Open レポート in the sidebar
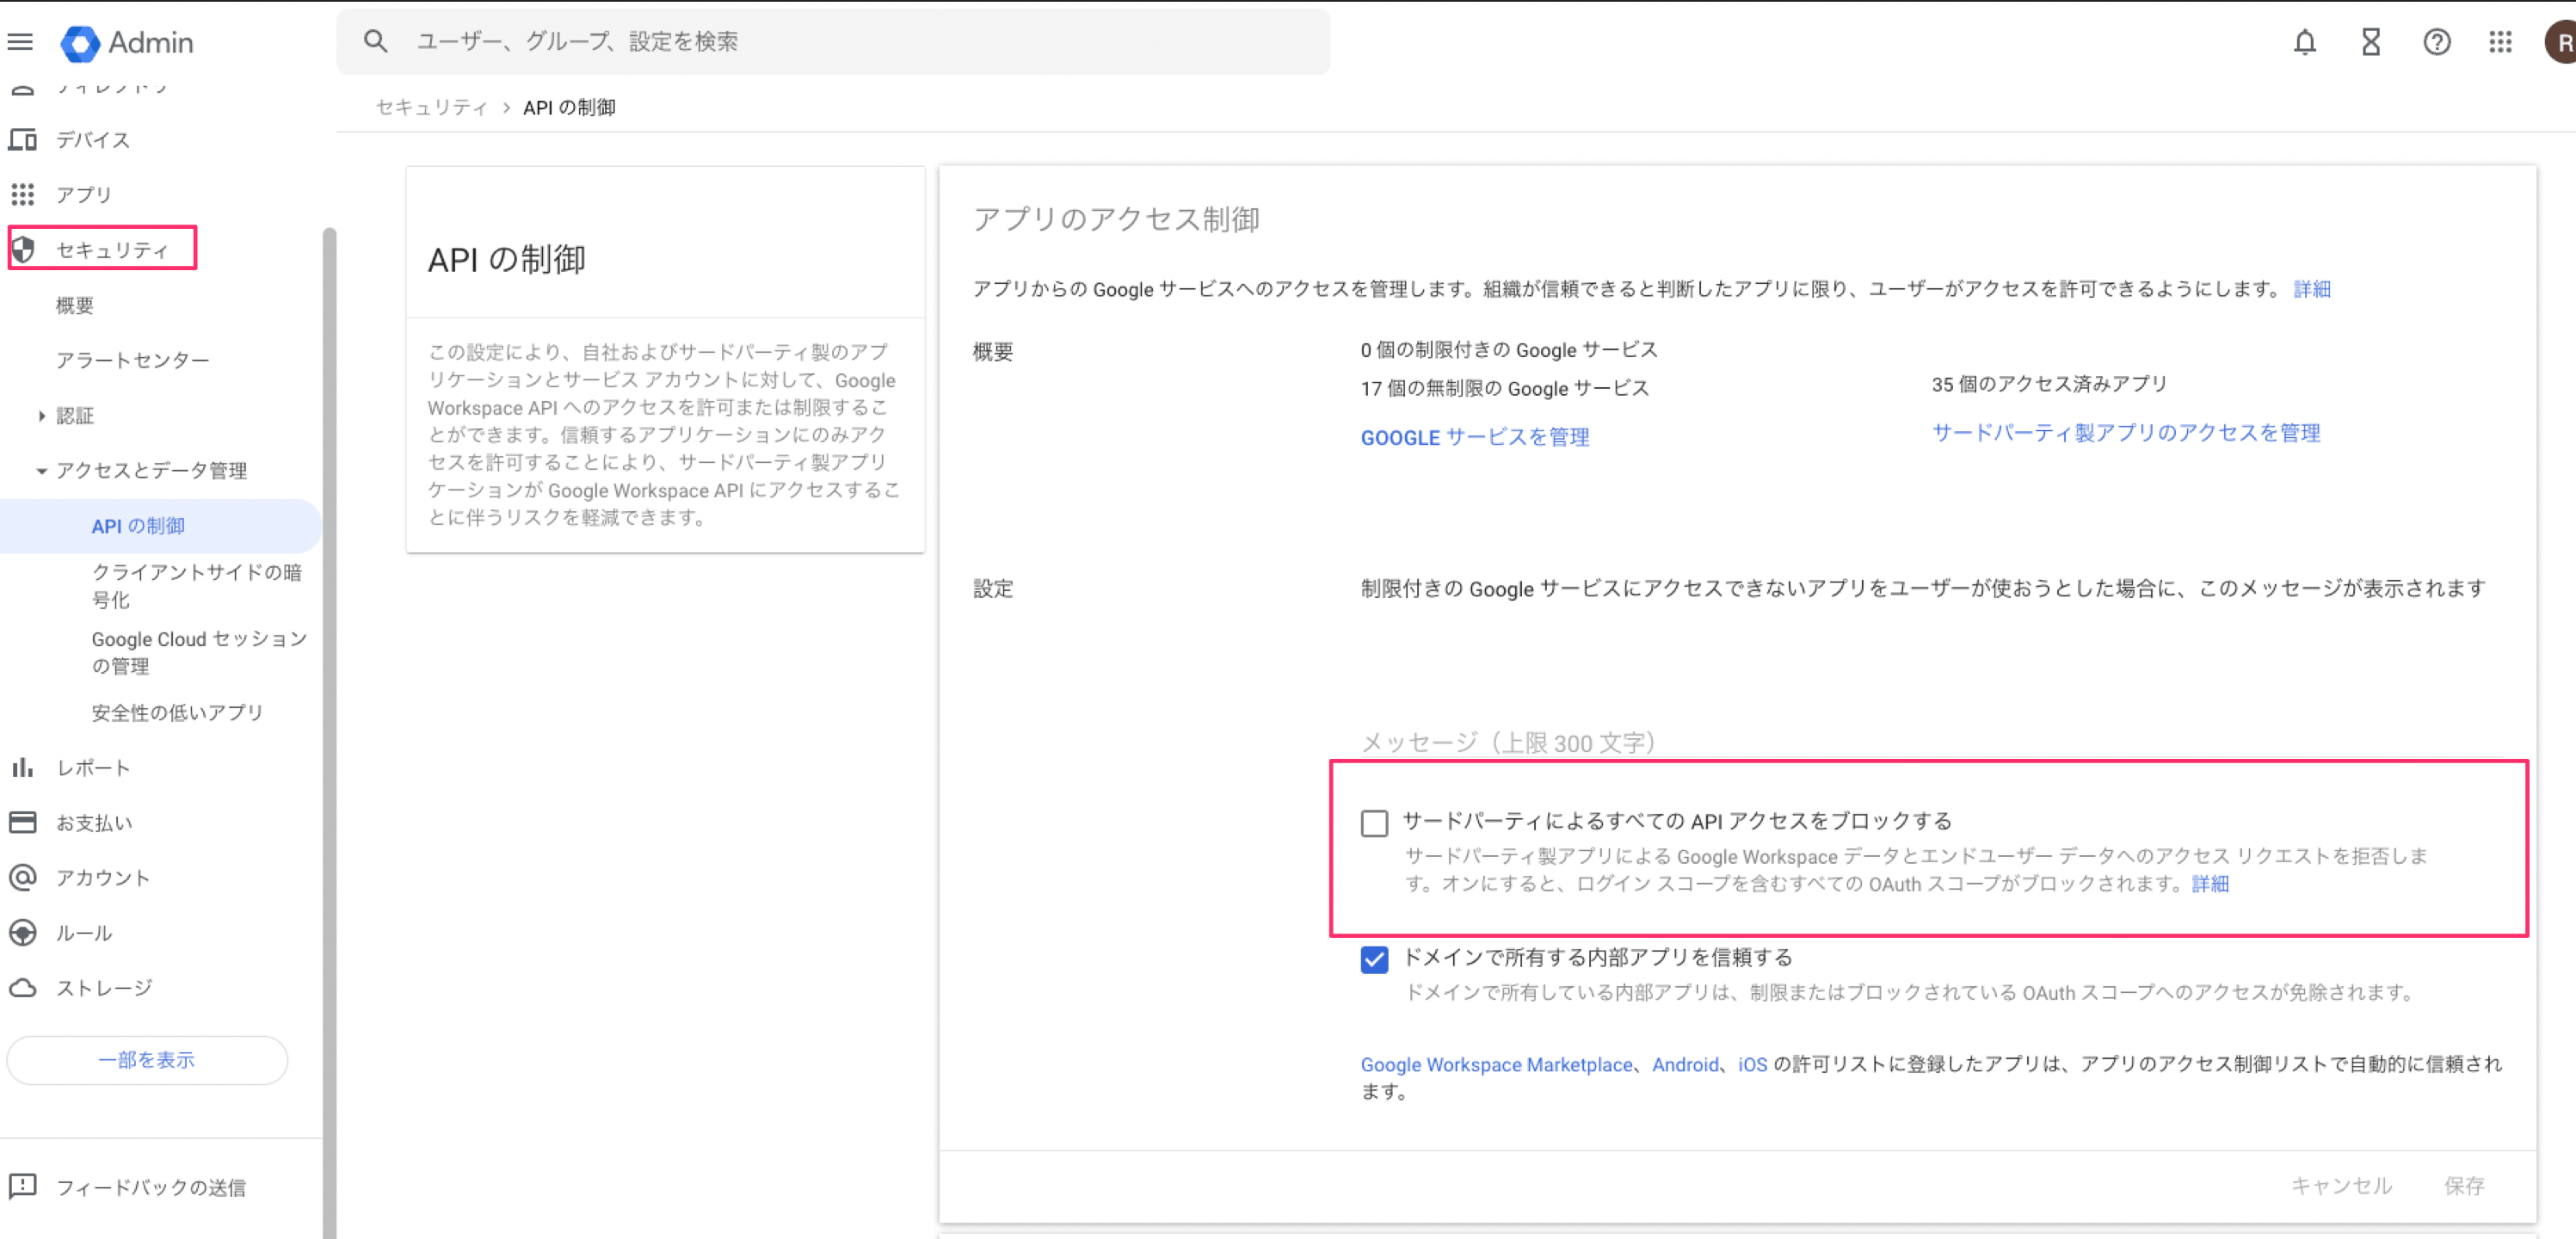 [93, 767]
